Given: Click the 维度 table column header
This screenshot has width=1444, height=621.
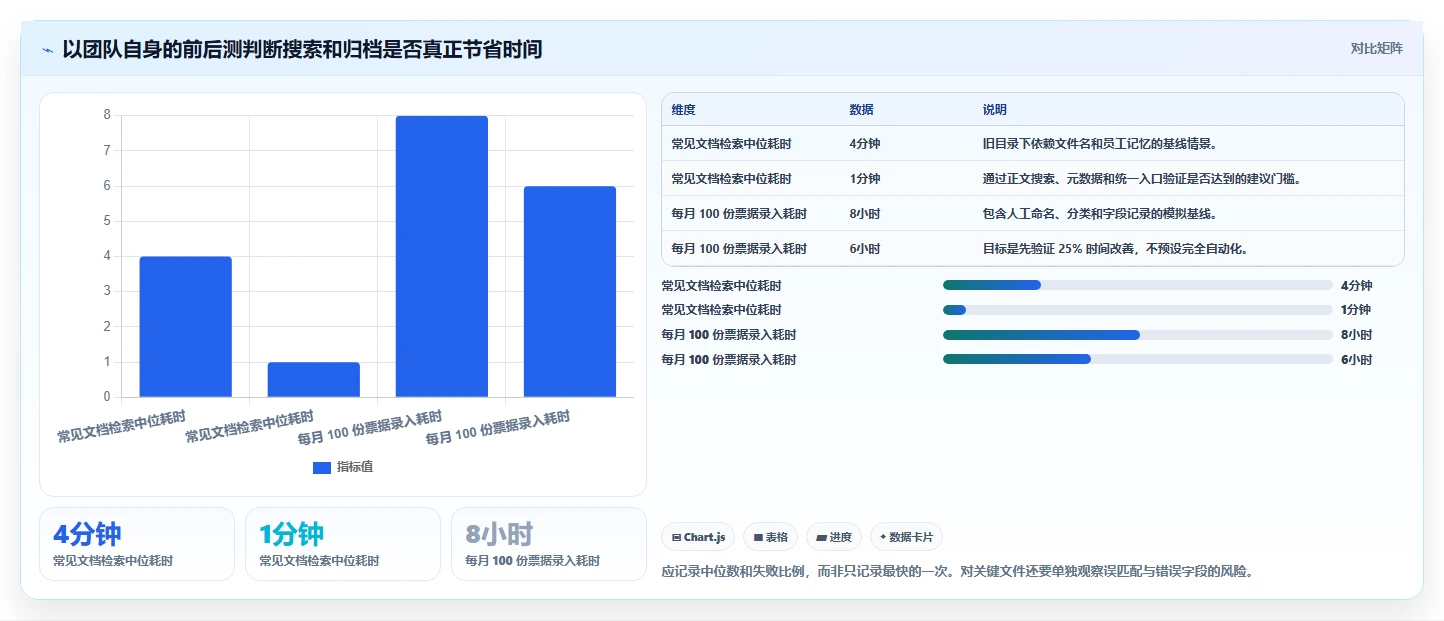Looking at the screenshot, I should point(684,110).
